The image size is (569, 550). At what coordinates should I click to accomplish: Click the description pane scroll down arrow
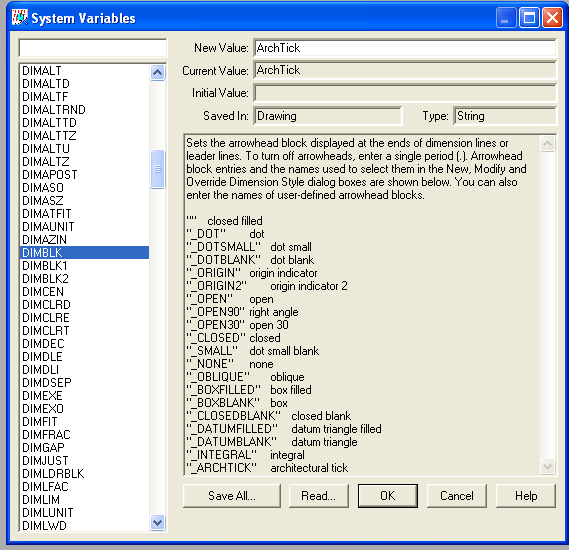tap(547, 466)
